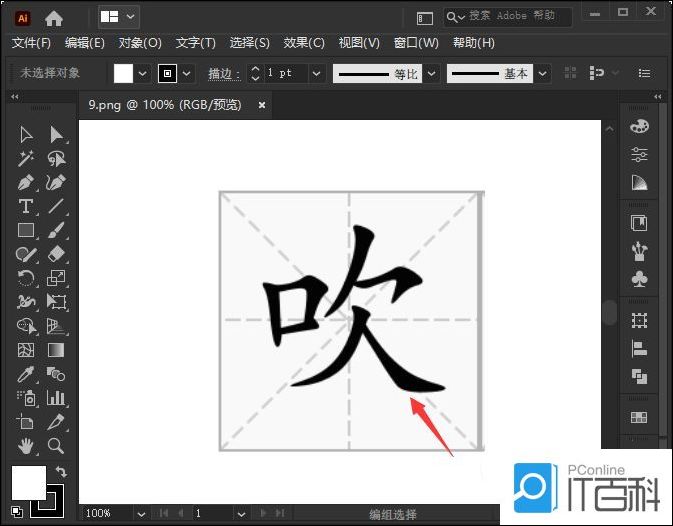The image size is (673, 526).
Task: Open the Align panel icon
Action: (639, 348)
